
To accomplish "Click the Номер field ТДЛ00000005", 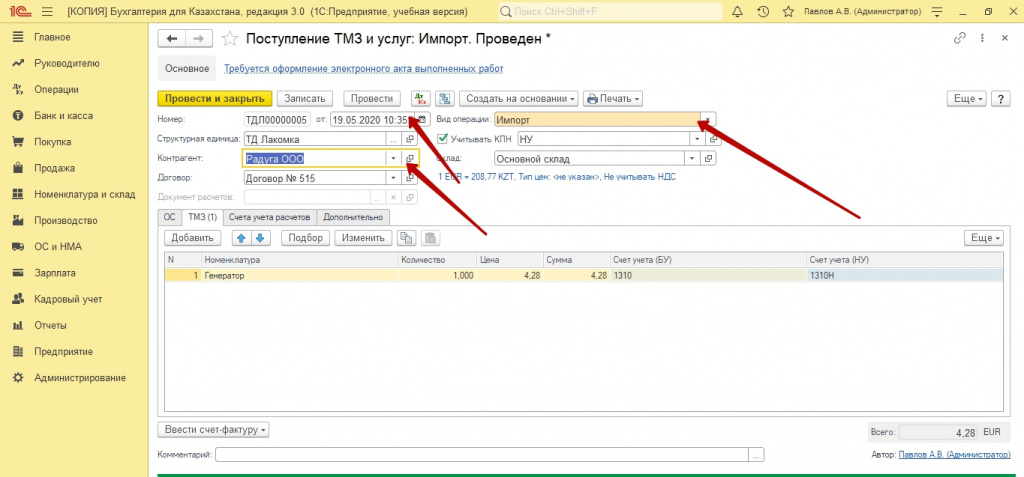I will click(277, 120).
